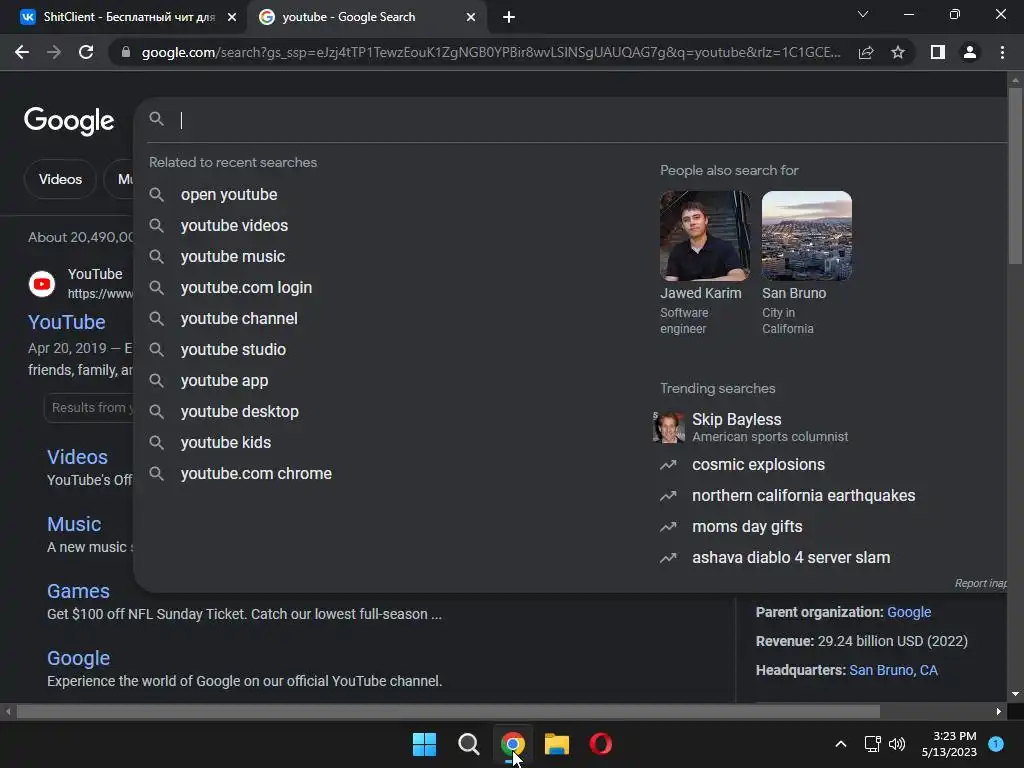1024x768 pixels.
Task: Open Jawed Karim photo thumbnail
Action: pyautogui.click(x=705, y=236)
